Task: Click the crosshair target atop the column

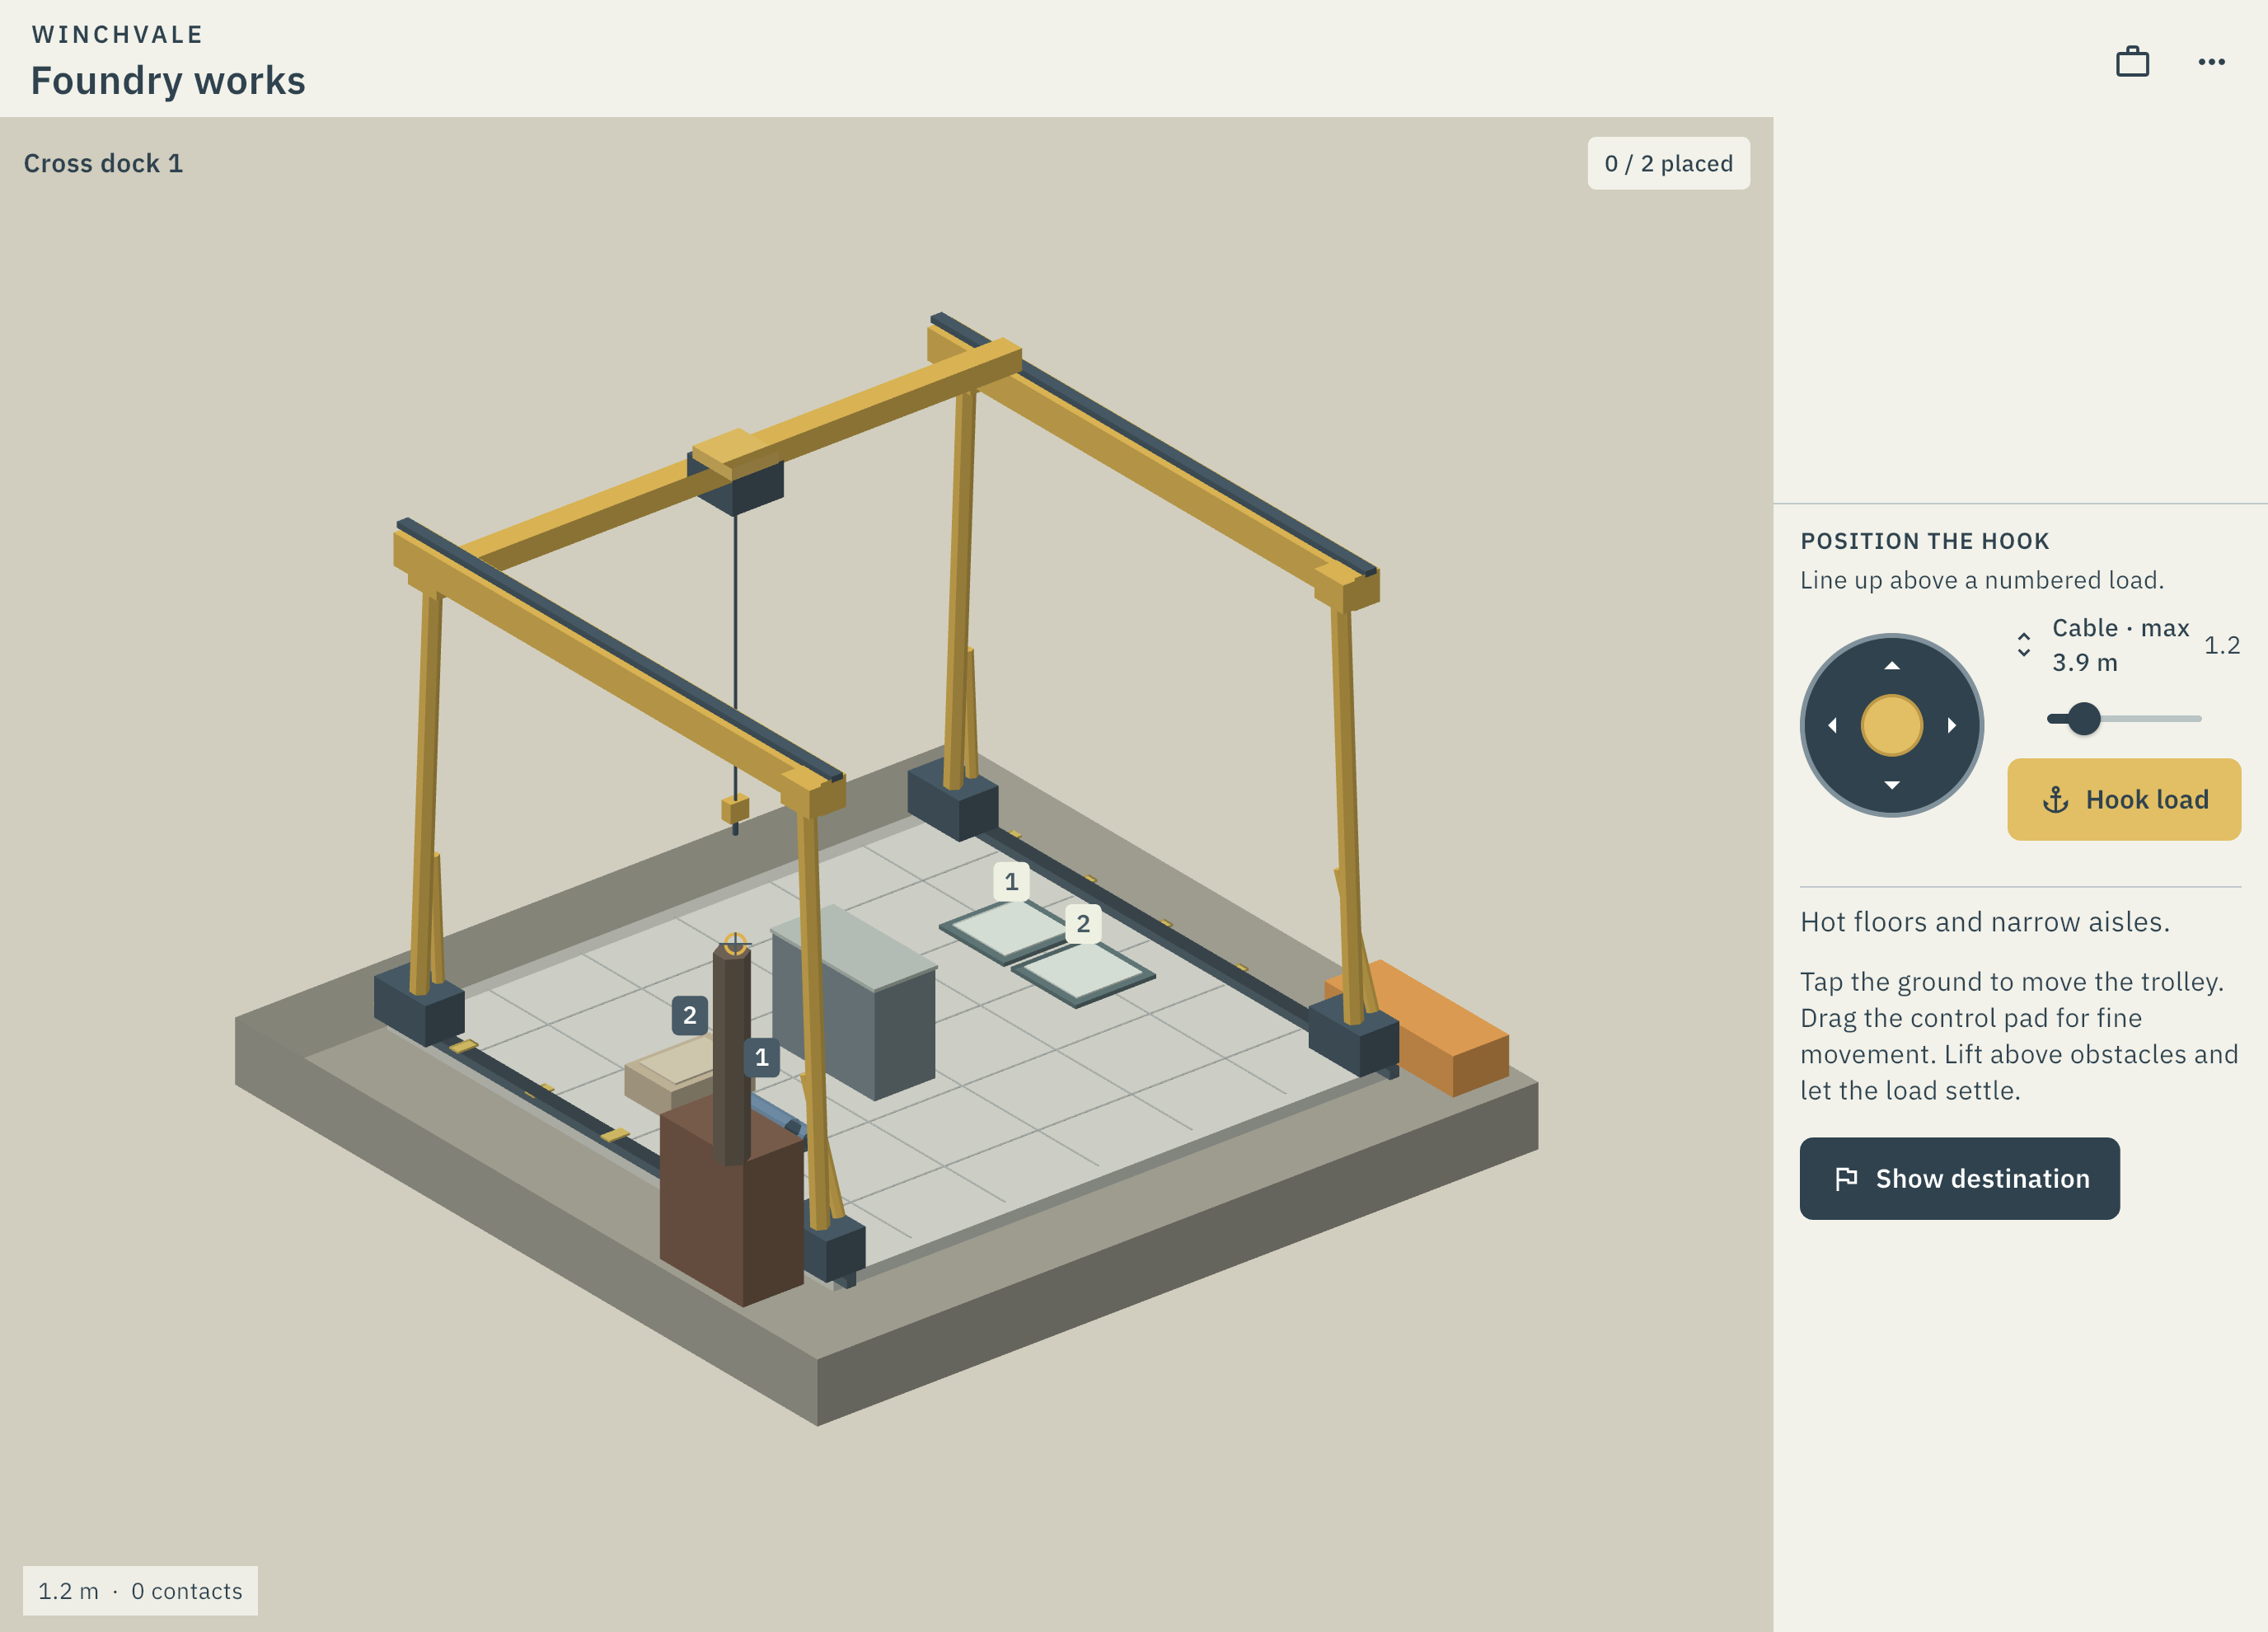Action: tap(735, 943)
